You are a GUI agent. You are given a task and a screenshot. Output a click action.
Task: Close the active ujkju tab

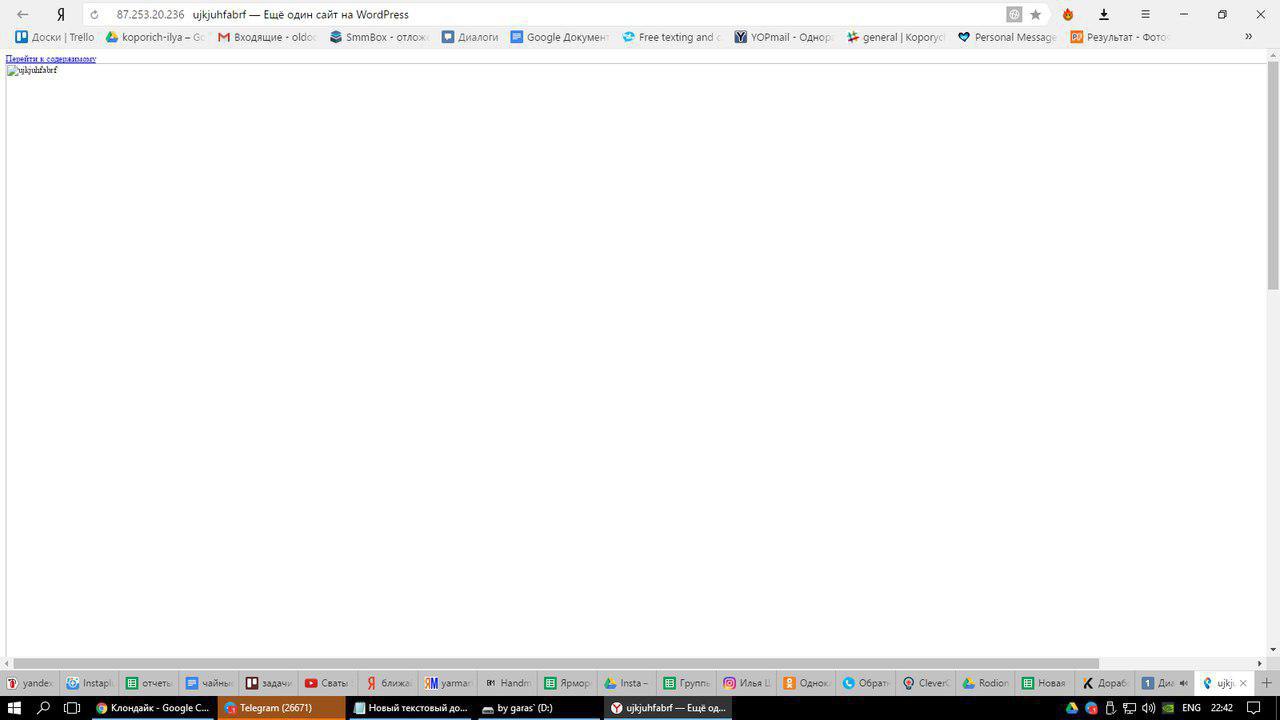coord(1243,683)
